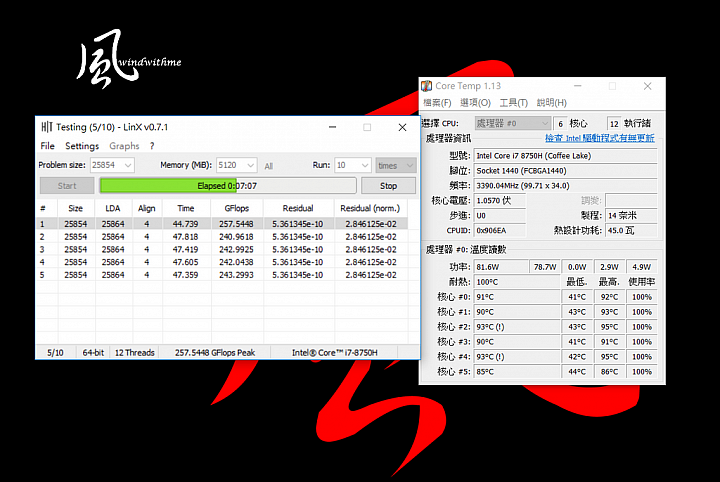The image size is (720, 482).
Task: Click the Core Temp title bar icon
Action: 427,86
